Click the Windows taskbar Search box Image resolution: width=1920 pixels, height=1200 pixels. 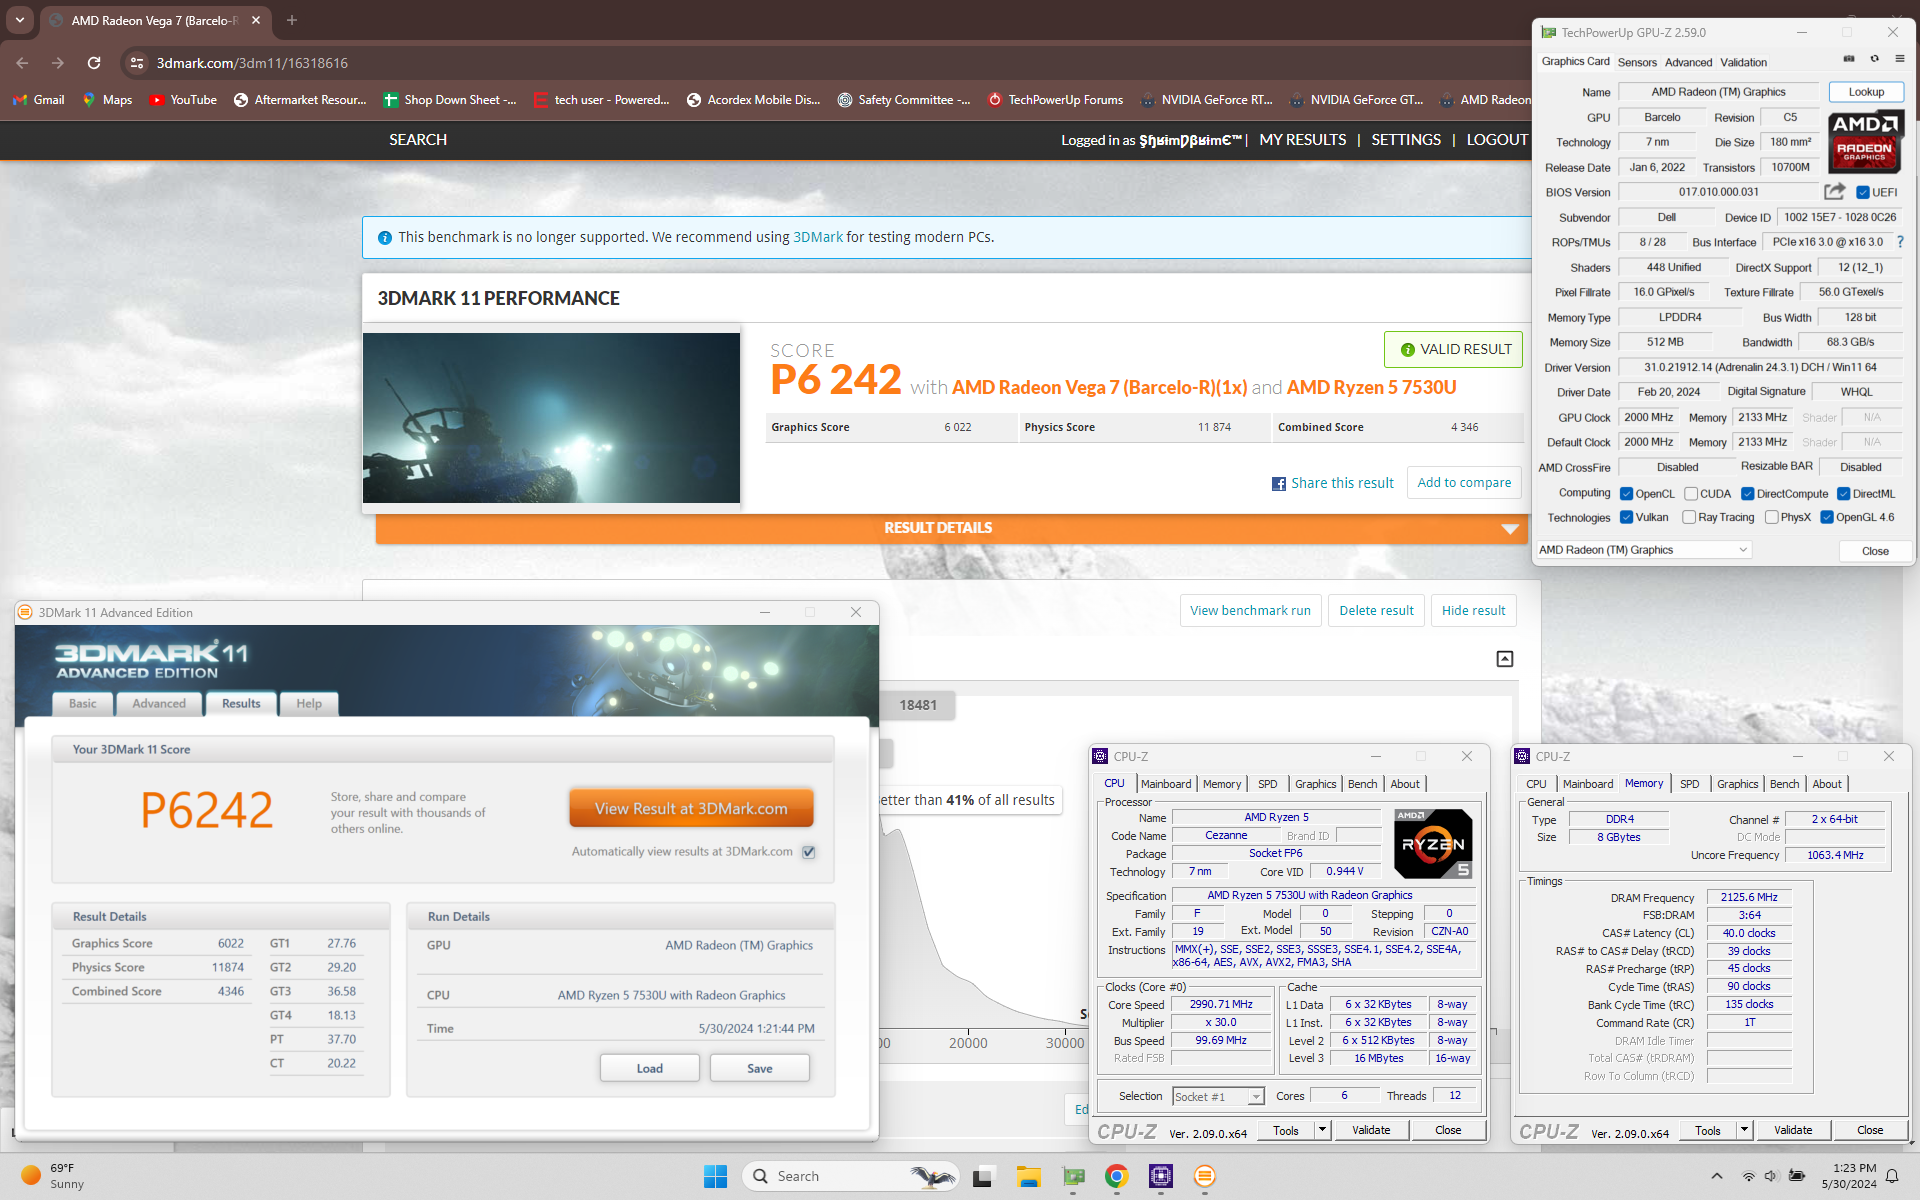pos(850,1176)
